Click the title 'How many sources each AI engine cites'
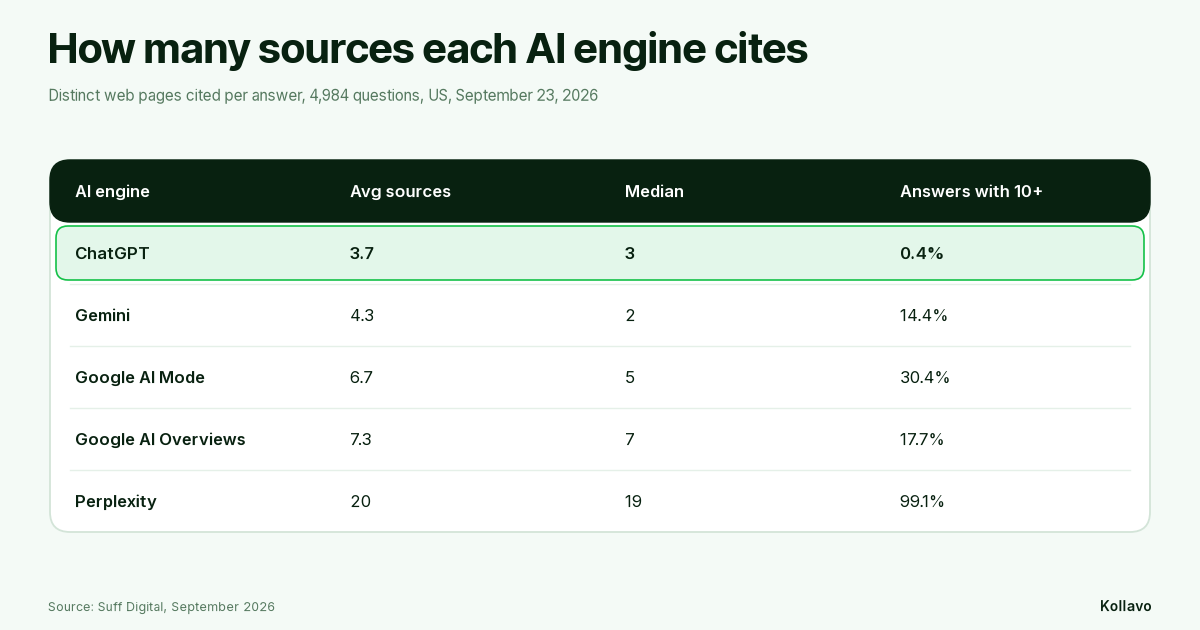The width and height of the screenshot is (1200, 630). (x=428, y=49)
